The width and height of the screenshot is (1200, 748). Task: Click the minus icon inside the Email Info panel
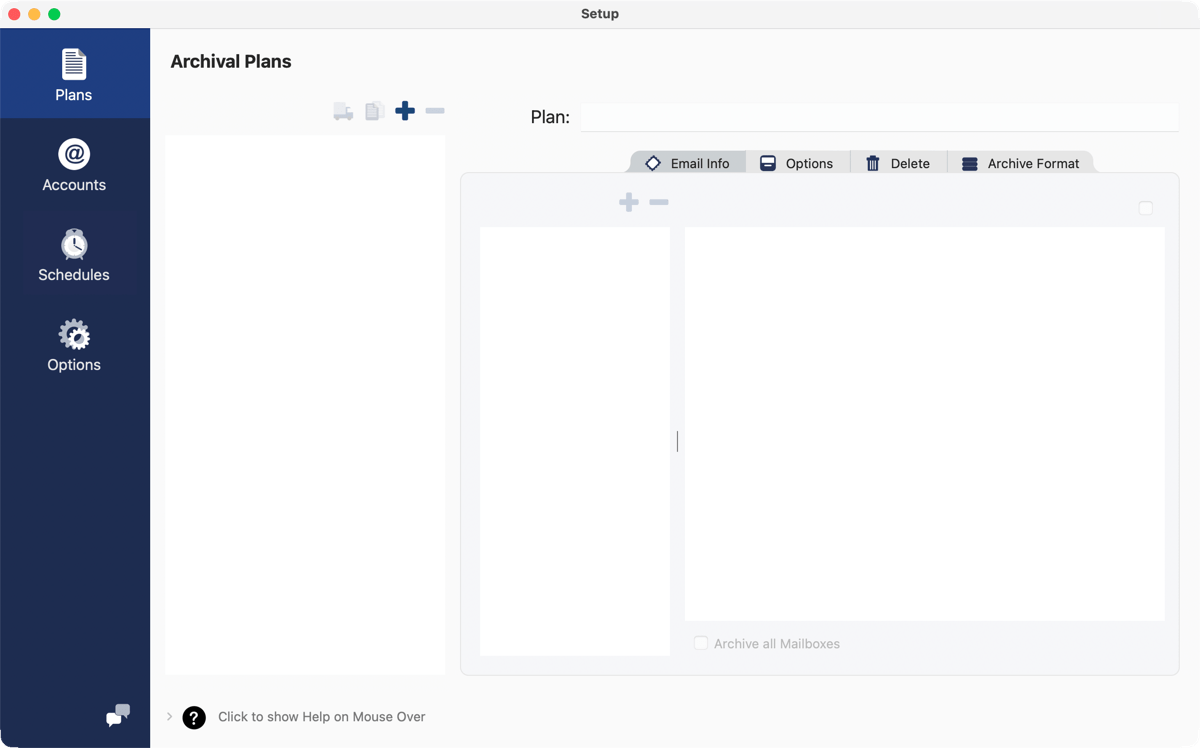[x=659, y=201]
